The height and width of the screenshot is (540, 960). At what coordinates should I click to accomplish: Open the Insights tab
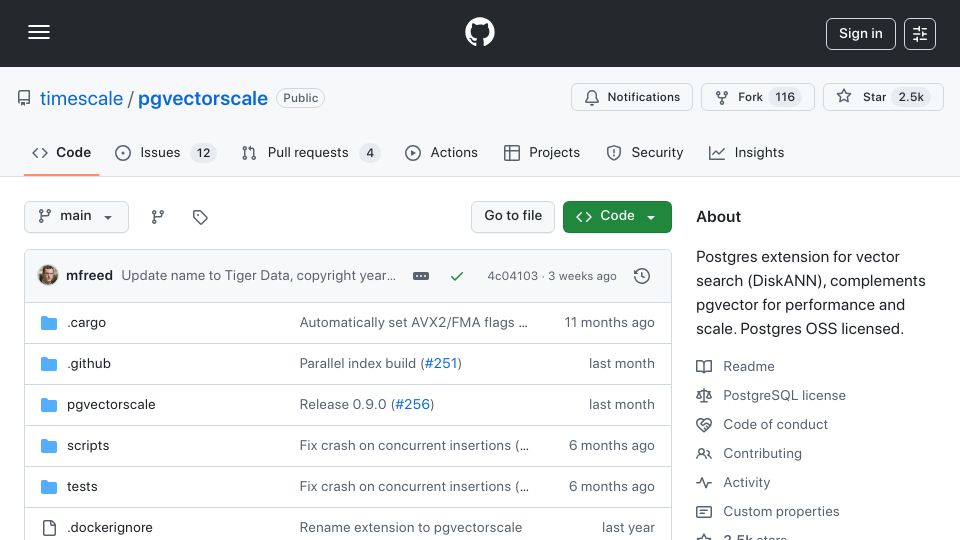point(746,152)
